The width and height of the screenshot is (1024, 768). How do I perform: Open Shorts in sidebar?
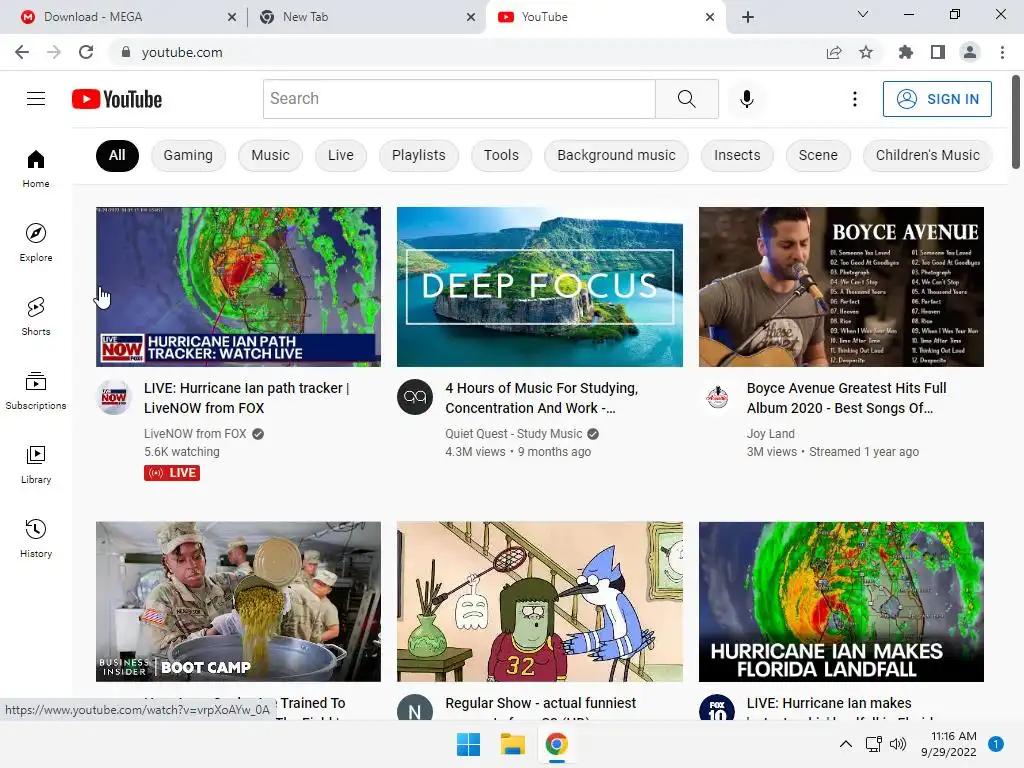36,316
